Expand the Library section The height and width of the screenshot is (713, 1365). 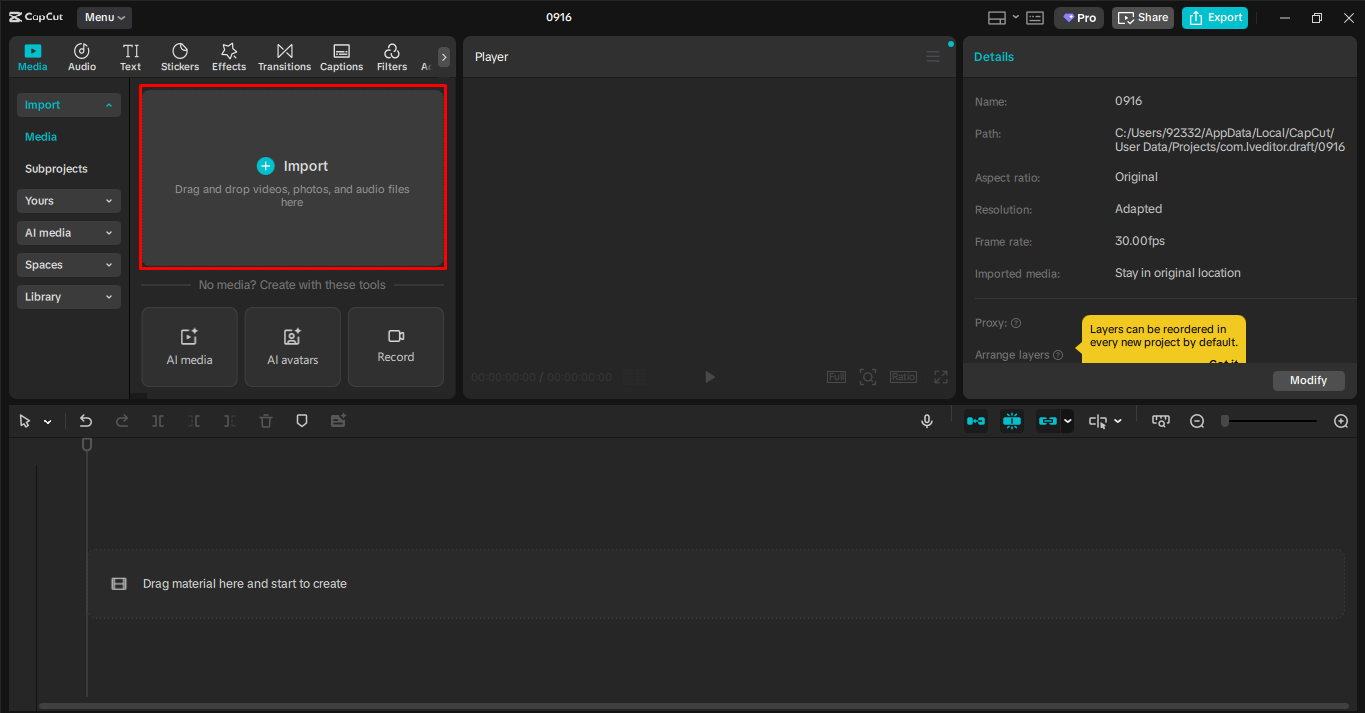click(68, 296)
